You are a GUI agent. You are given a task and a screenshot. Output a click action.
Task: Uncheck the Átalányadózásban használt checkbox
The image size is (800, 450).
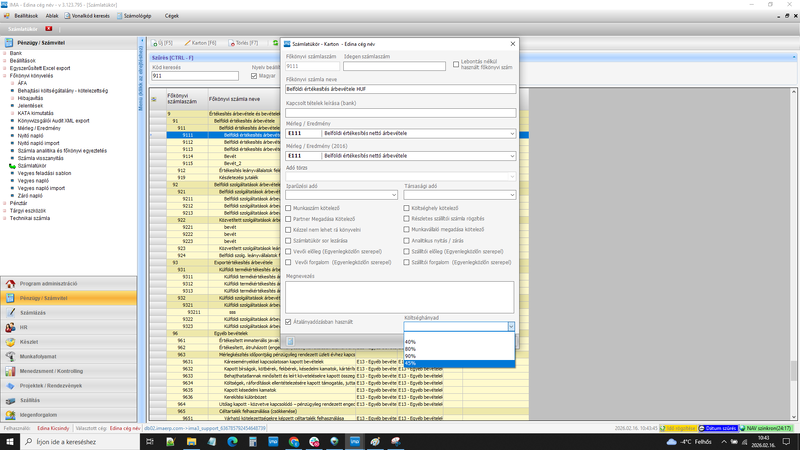click(289, 321)
